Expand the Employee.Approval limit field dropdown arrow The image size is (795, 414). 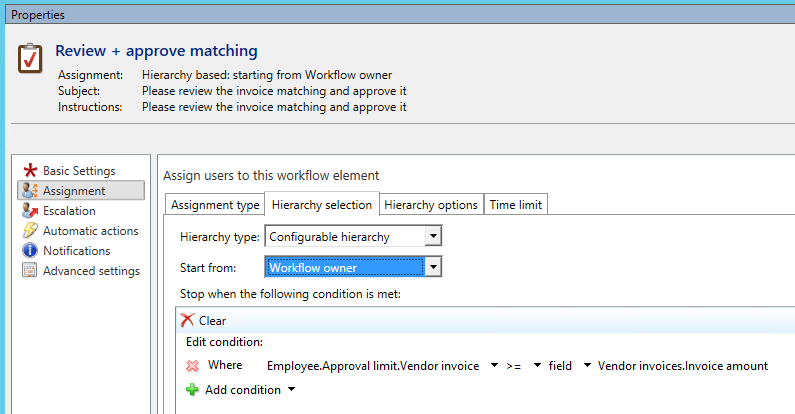(495, 366)
